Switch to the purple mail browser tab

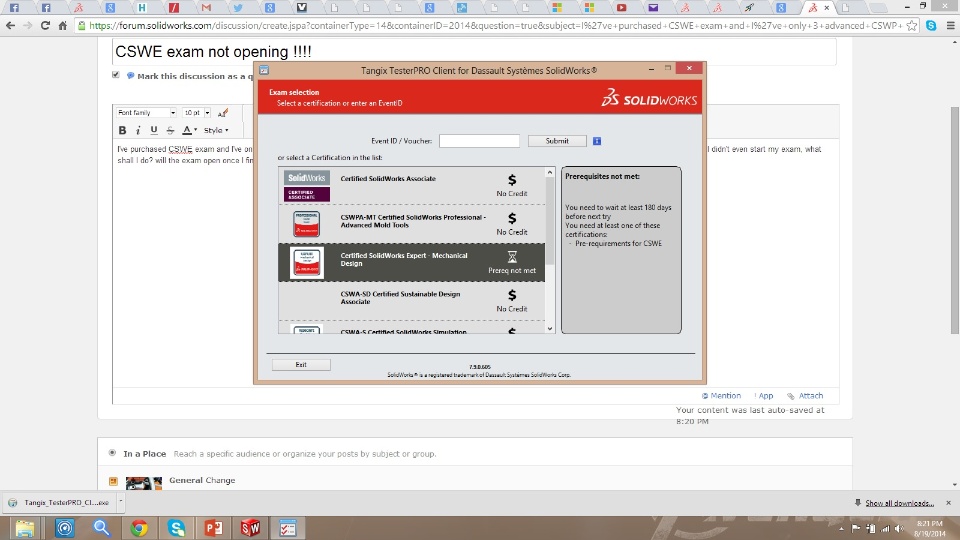(x=653, y=8)
